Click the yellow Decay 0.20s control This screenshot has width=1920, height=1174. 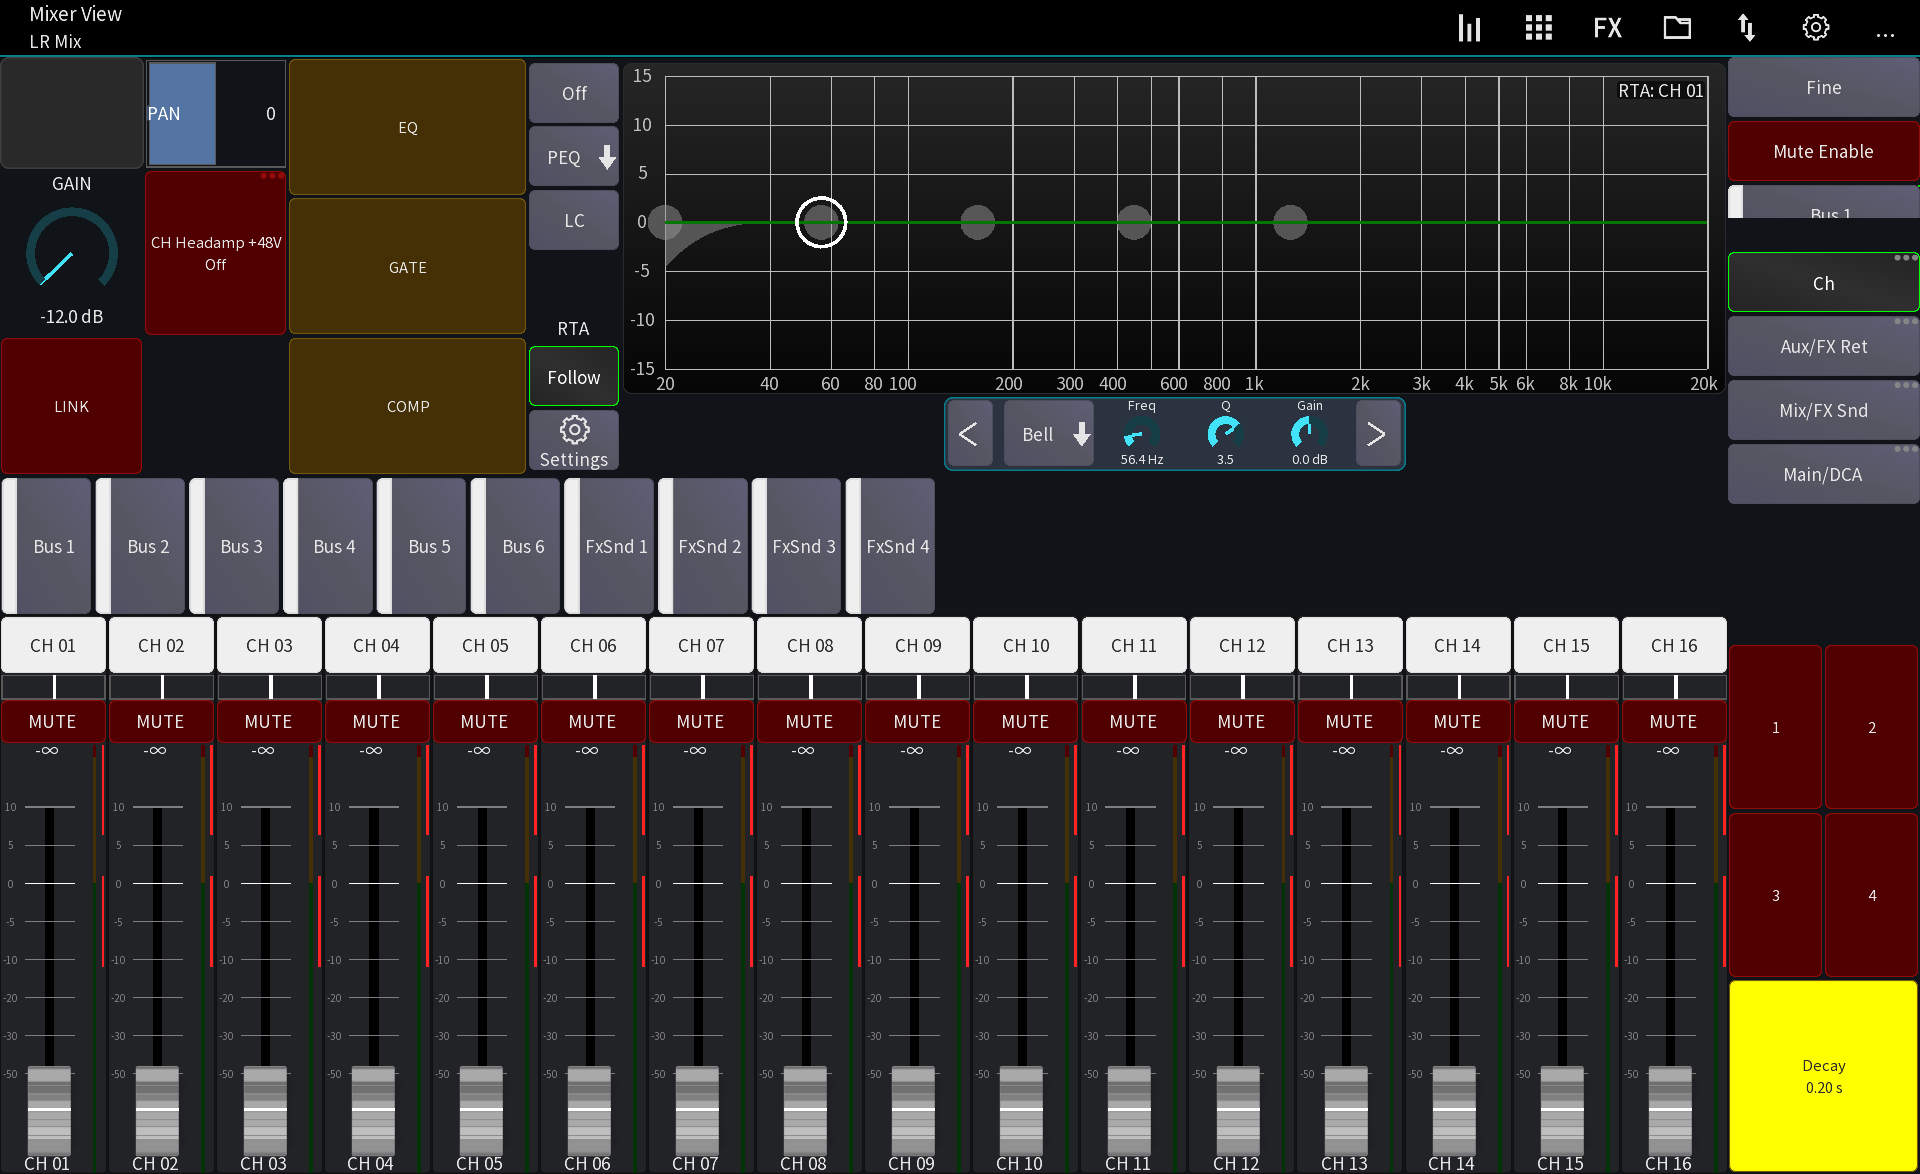[1822, 1076]
